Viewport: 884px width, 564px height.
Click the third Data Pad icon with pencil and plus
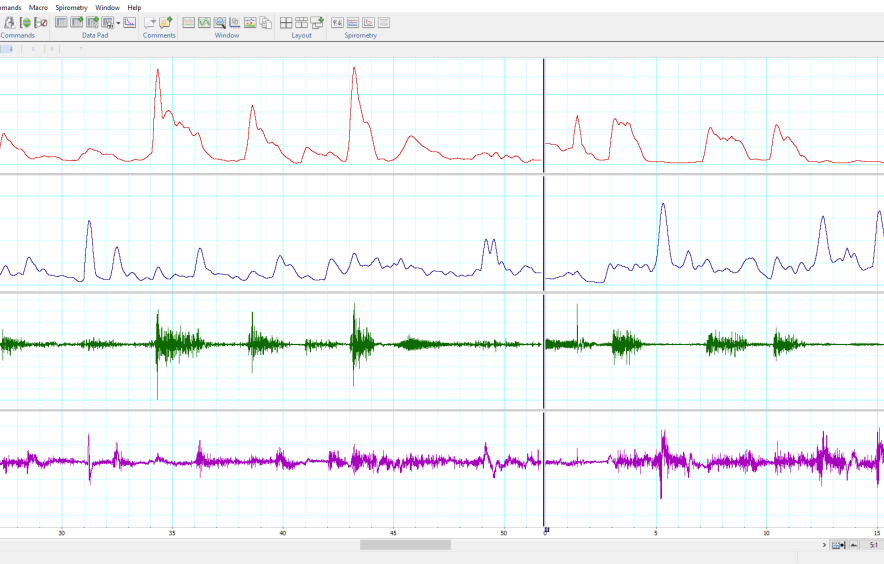coord(92,23)
